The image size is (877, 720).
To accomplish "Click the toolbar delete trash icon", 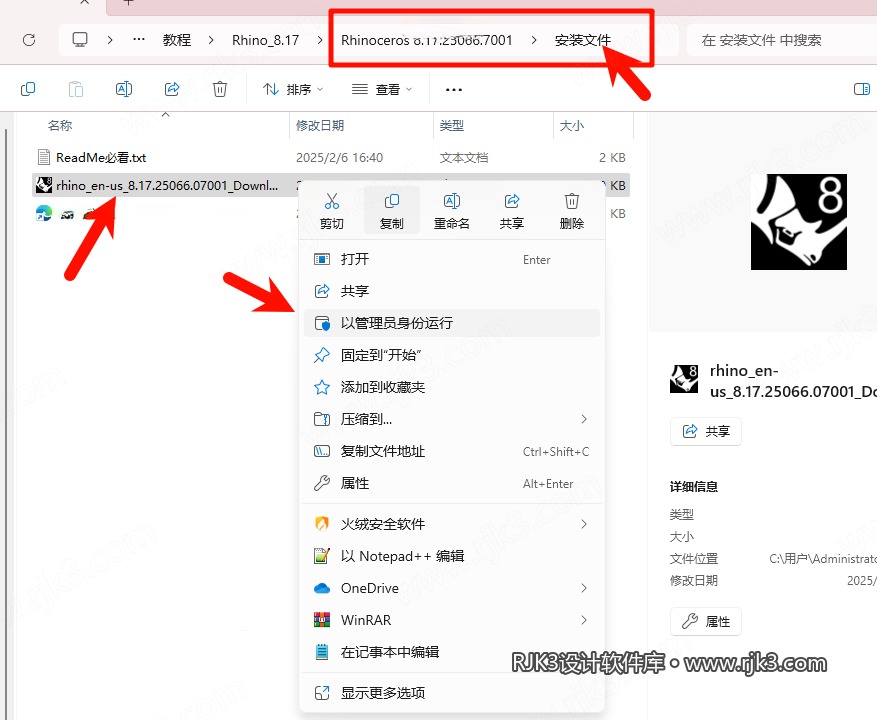I will pyautogui.click(x=220, y=89).
